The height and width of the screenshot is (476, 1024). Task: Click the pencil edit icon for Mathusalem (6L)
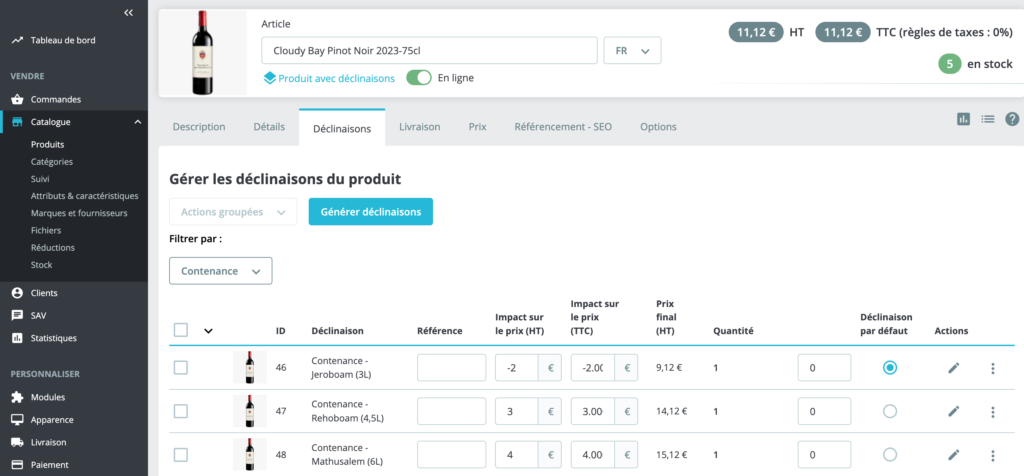click(x=953, y=454)
